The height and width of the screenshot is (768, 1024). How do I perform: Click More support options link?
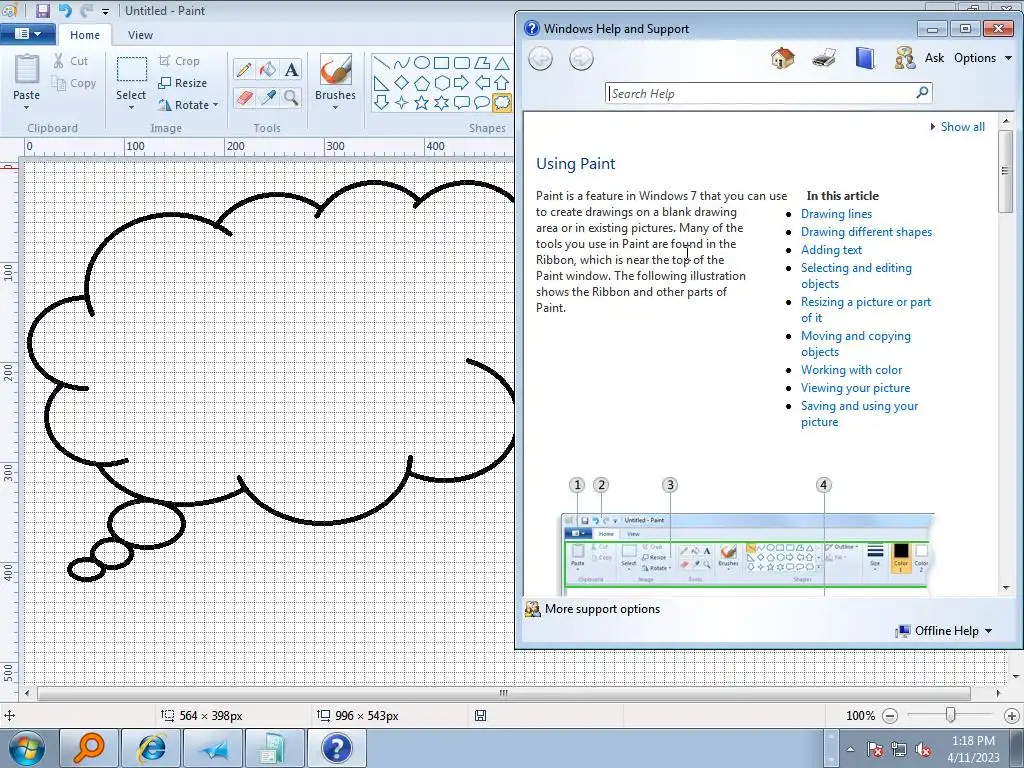point(602,609)
